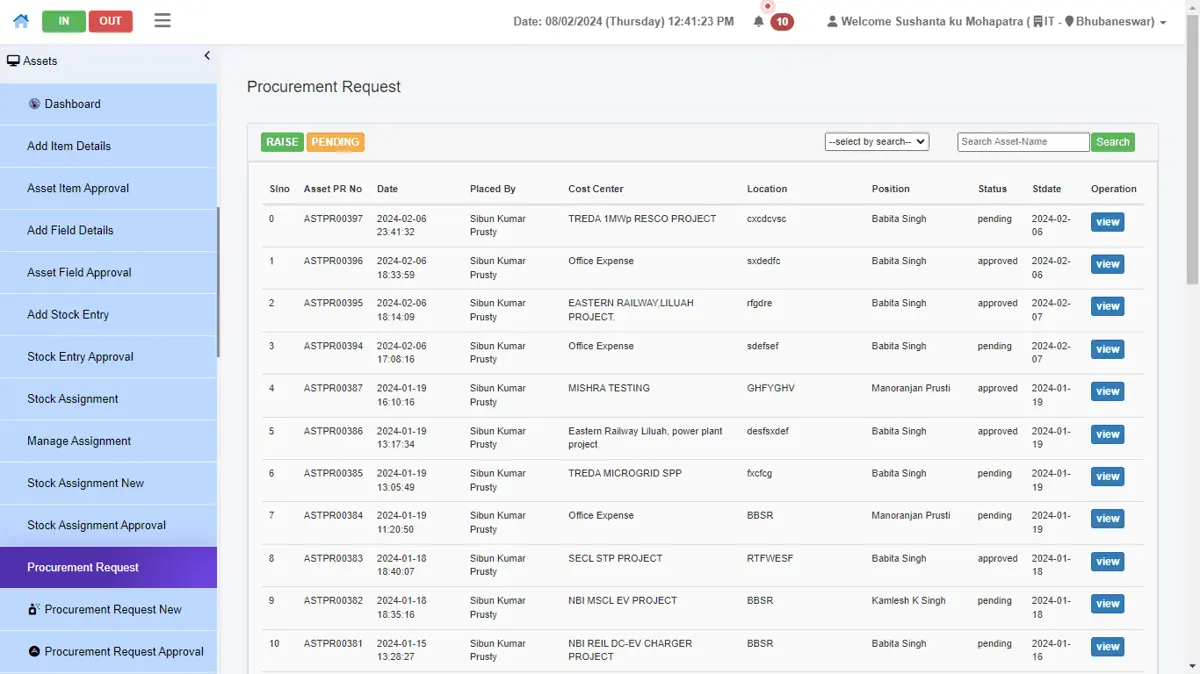Open the user profile dropdown
Viewport: 1200px width, 674px height.
pos(996,21)
